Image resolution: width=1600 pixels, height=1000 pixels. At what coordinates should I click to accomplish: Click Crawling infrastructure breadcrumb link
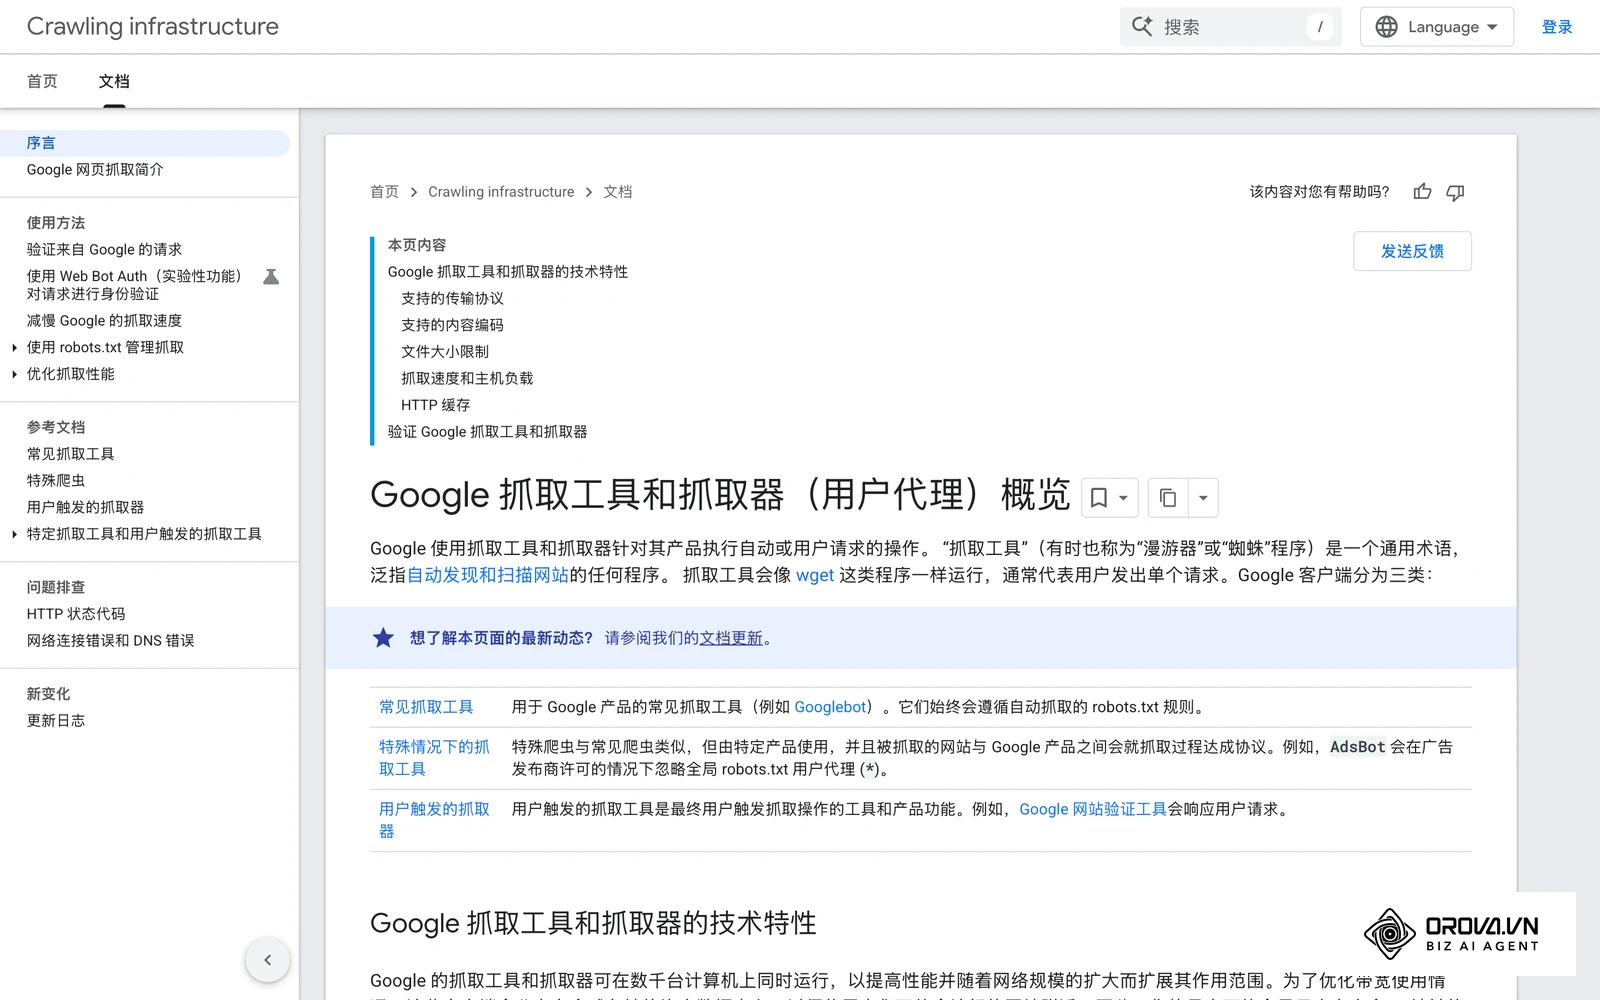tap(501, 192)
